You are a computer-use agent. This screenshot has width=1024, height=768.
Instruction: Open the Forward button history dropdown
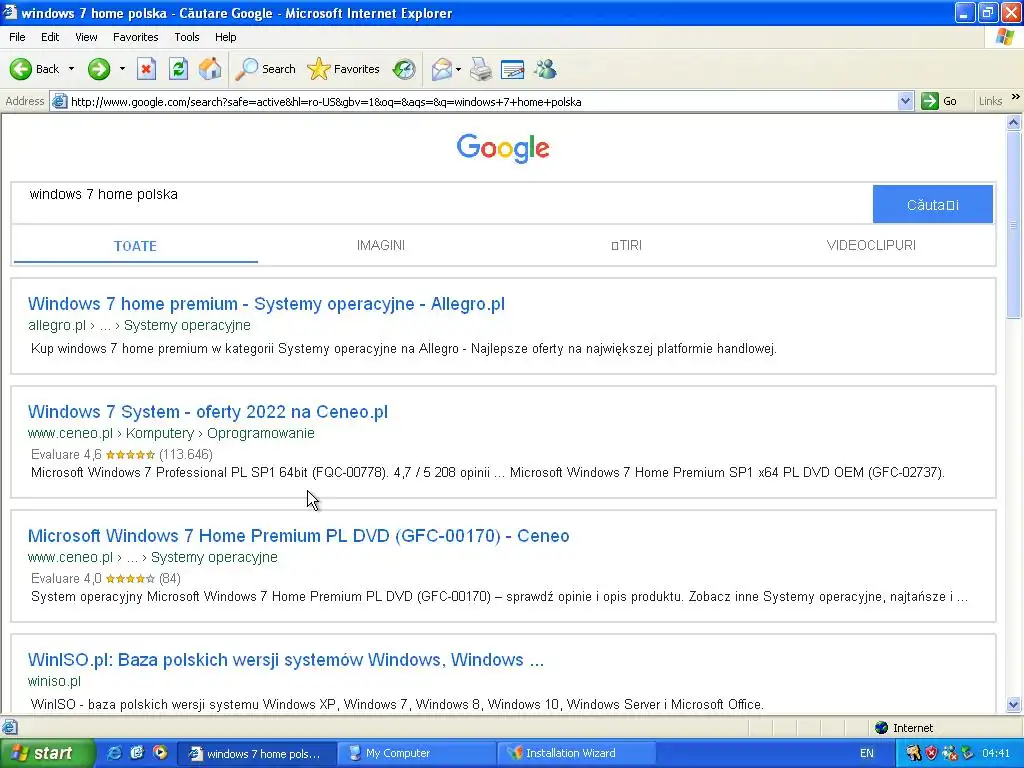[121, 69]
